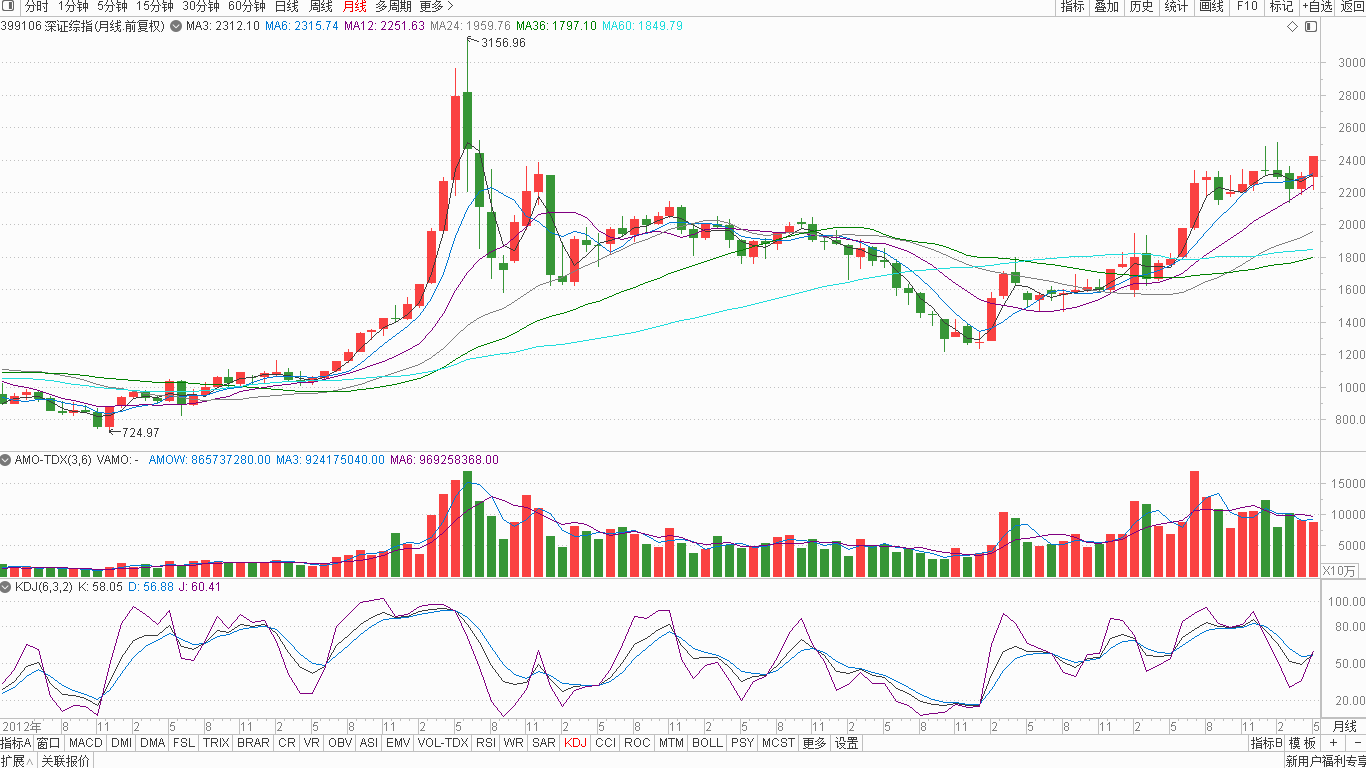Click 返回 to go back
Image resolution: width=1366 pixels, height=768 pixels.
[1352, 6]
